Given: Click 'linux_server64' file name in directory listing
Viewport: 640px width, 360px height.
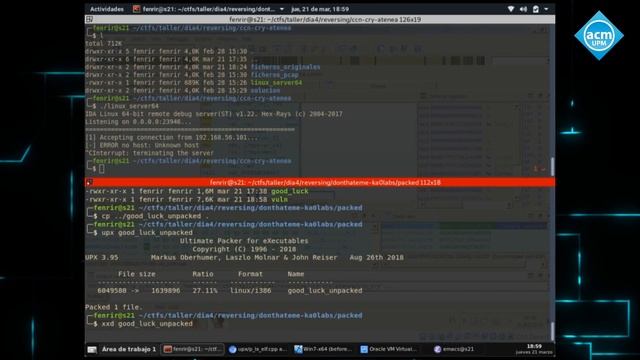Looking at the screenshot, I should (x=276, y=82).
